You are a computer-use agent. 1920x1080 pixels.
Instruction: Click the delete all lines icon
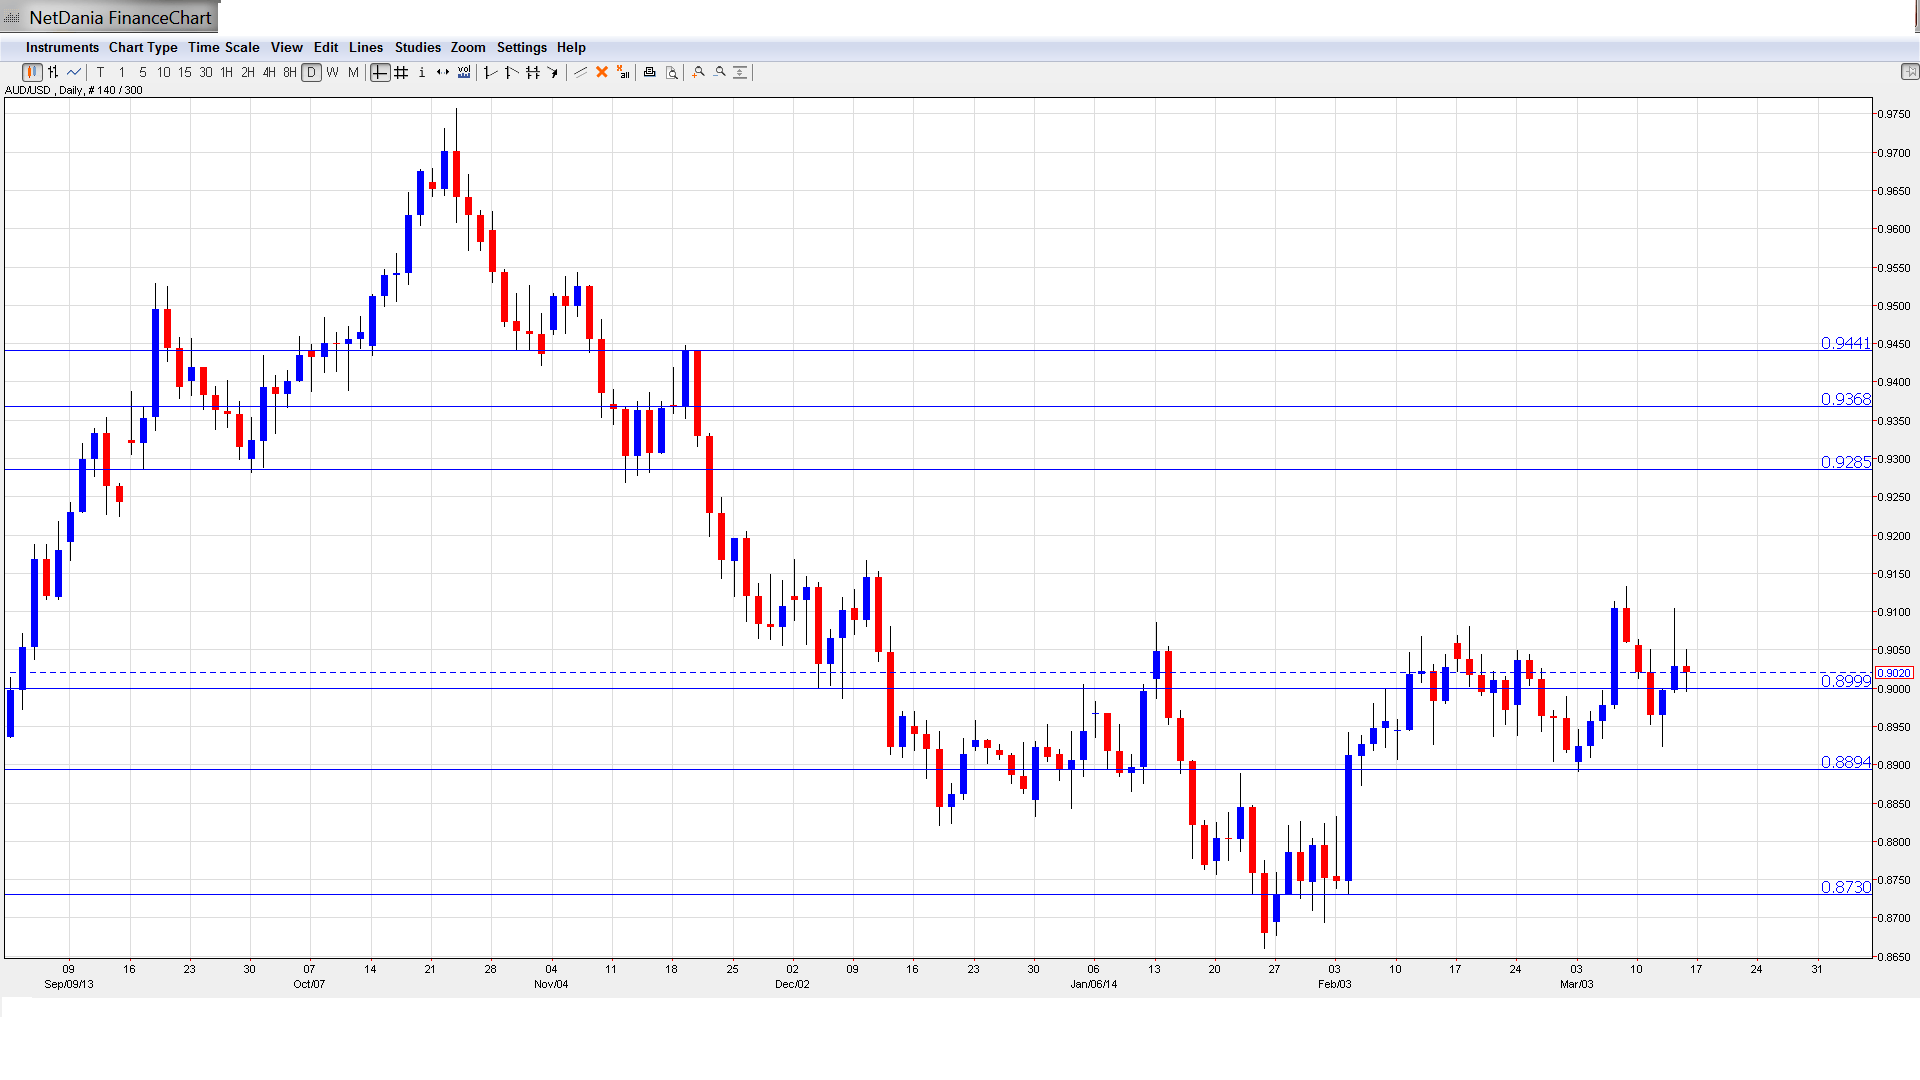point(623,72)
